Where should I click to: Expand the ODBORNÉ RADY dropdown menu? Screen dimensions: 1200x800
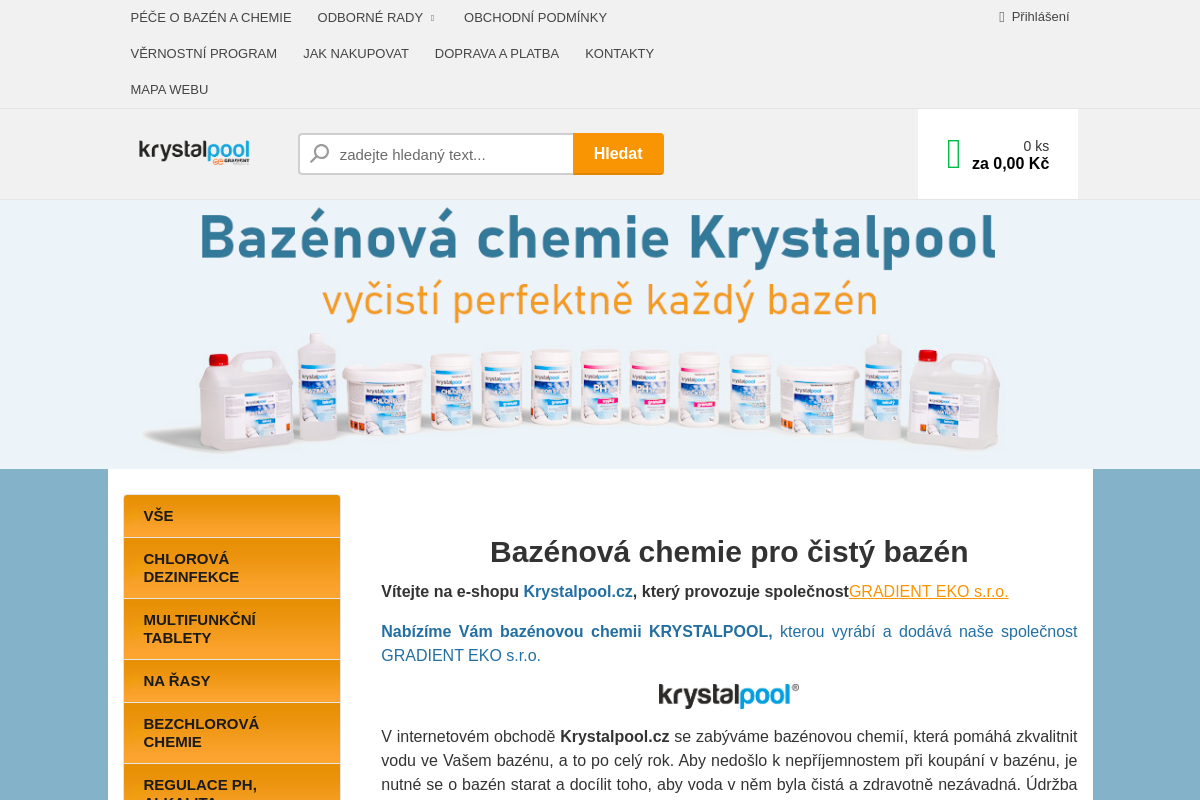coord(375,16)
